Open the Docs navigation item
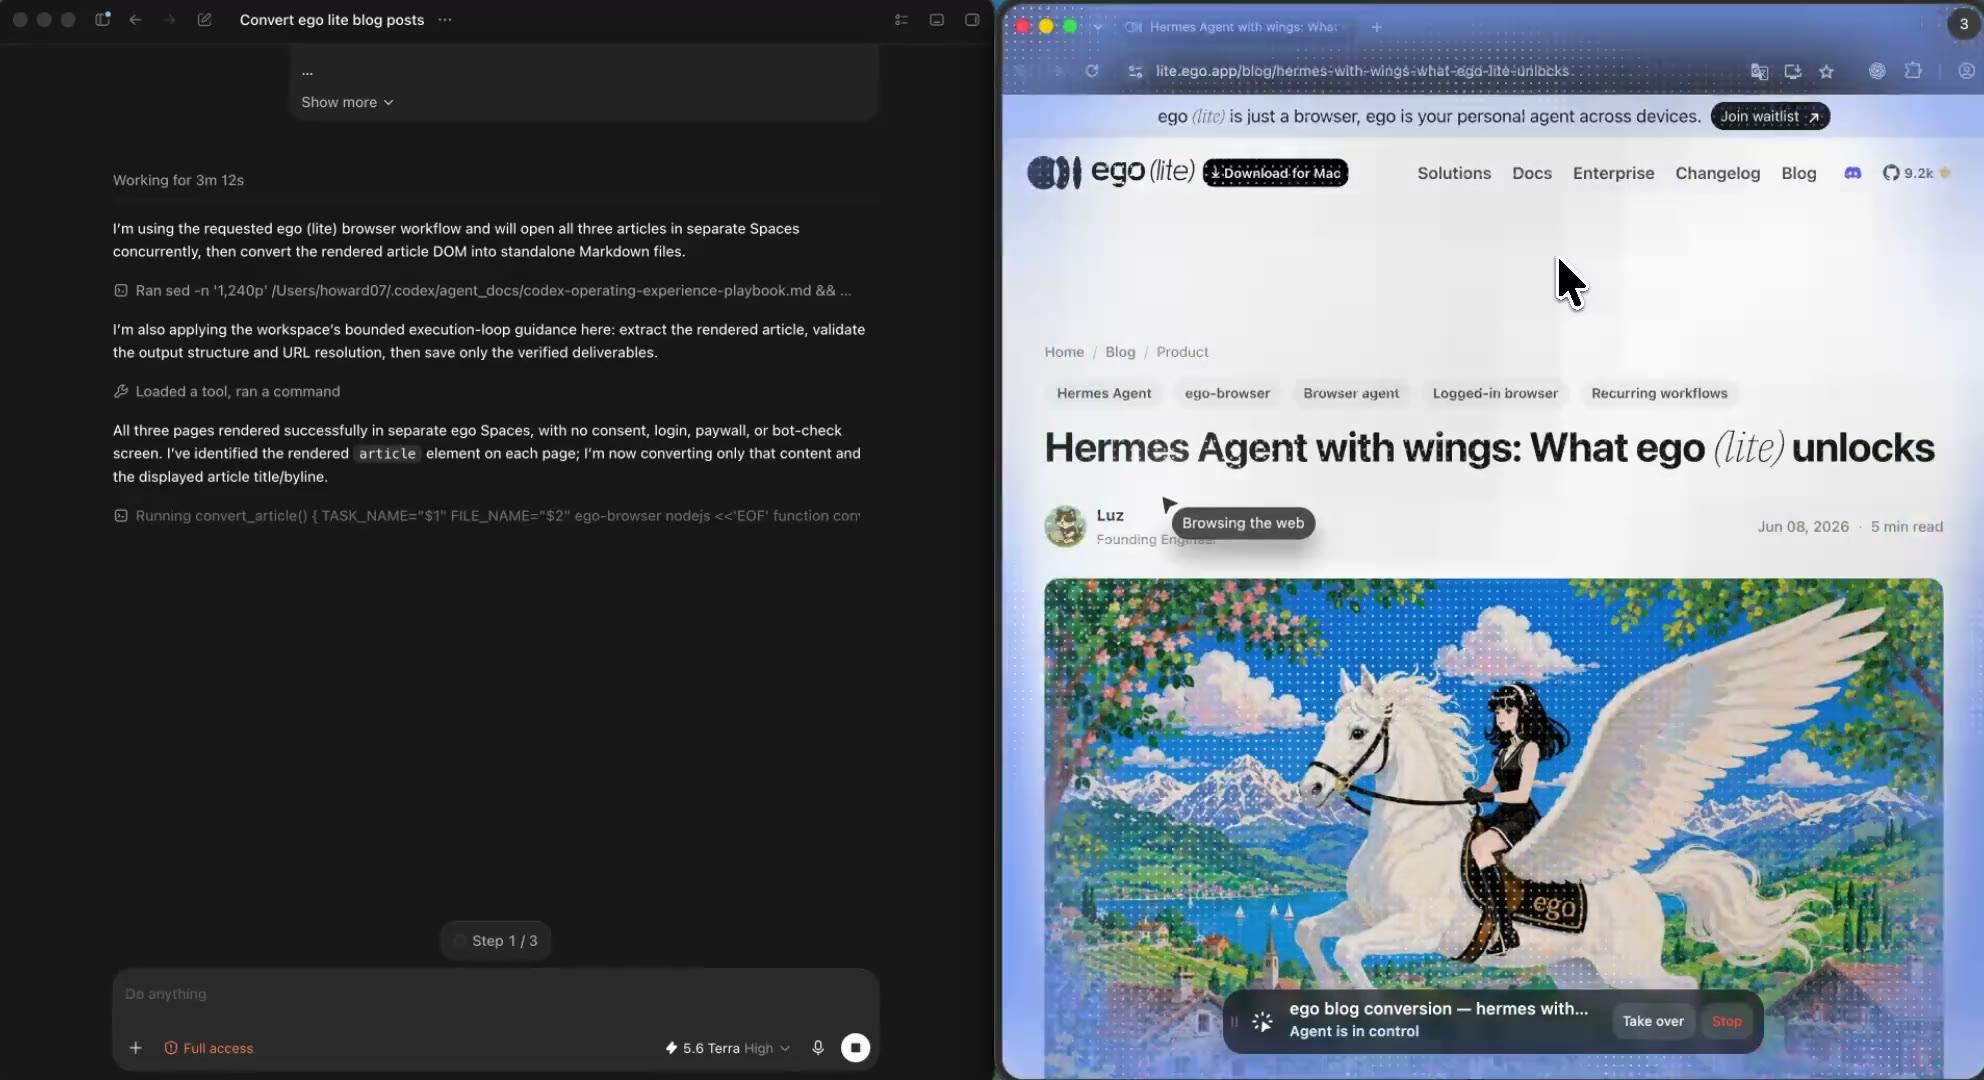 point(1532,173)
